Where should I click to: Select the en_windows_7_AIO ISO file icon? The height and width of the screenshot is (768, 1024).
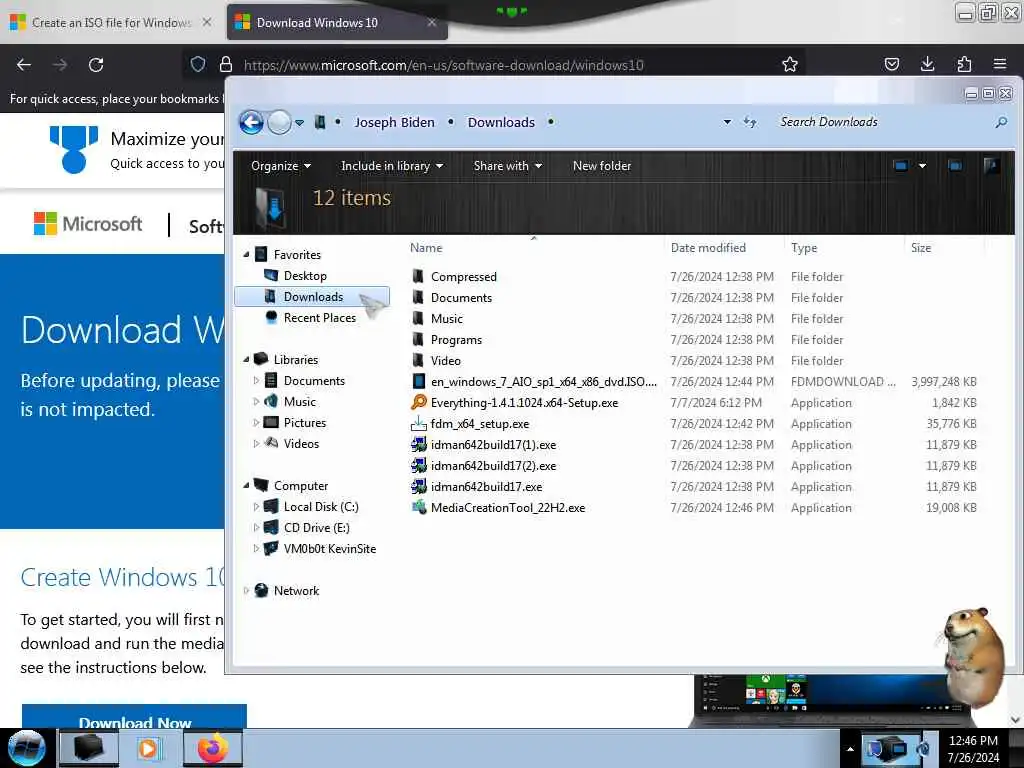coord(419,381)
